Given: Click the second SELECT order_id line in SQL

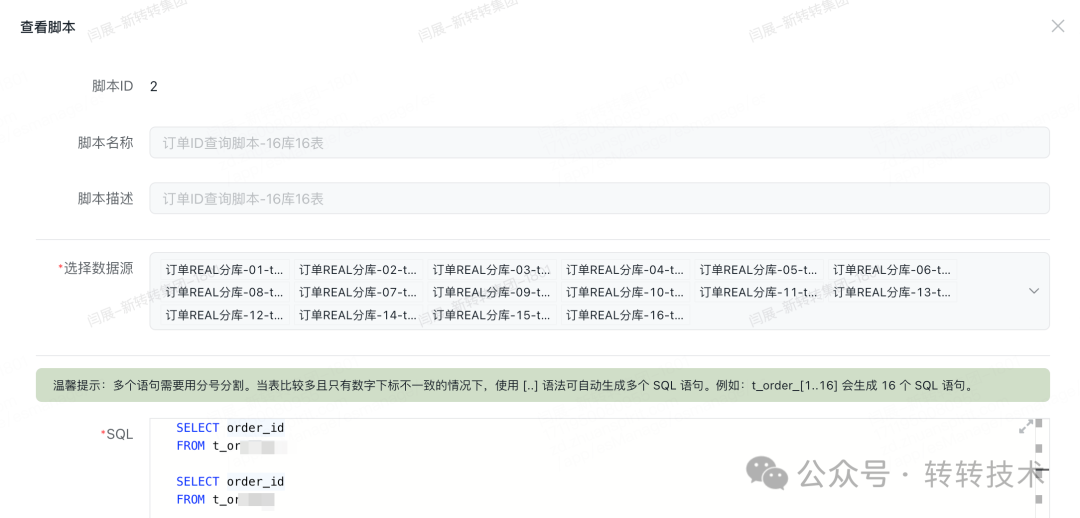Looking at the screenshot, I should 230,481.
